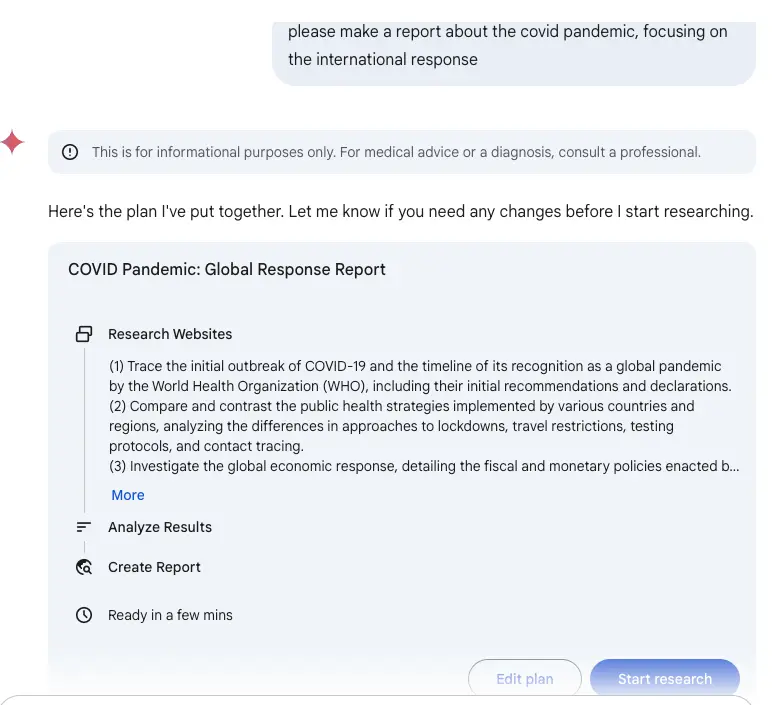Select the Research Websites label
The image size is (773, 705).
point(170,334)
